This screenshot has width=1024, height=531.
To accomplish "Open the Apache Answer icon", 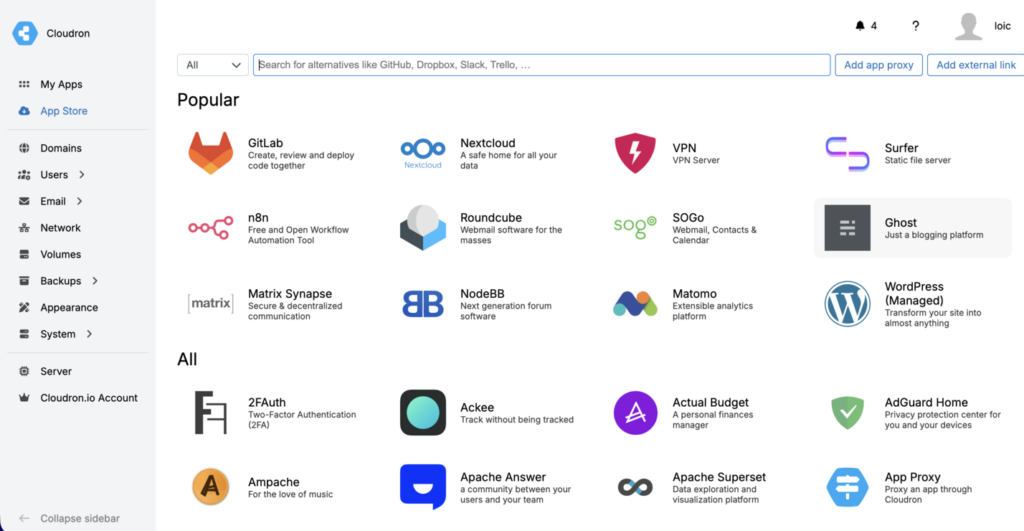I will coord(423,487).
